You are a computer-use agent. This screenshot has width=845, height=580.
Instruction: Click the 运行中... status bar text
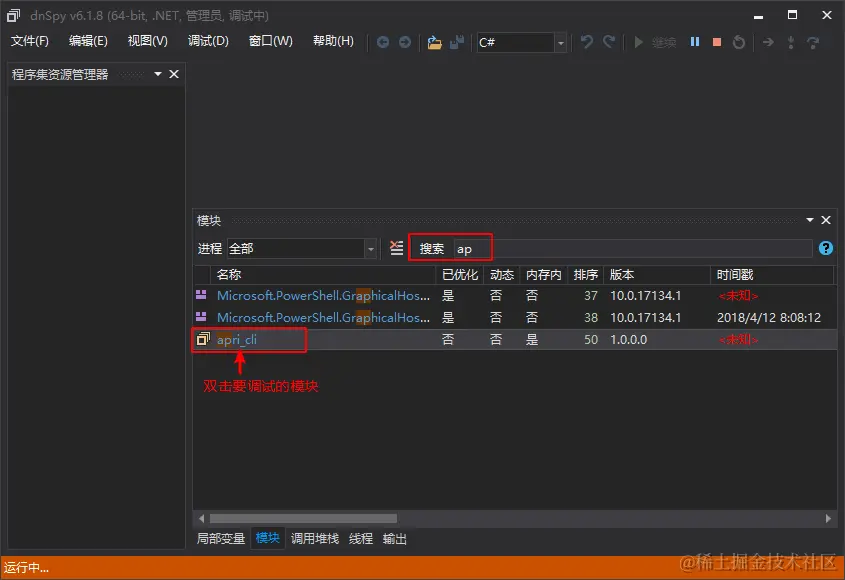point(26,568)
